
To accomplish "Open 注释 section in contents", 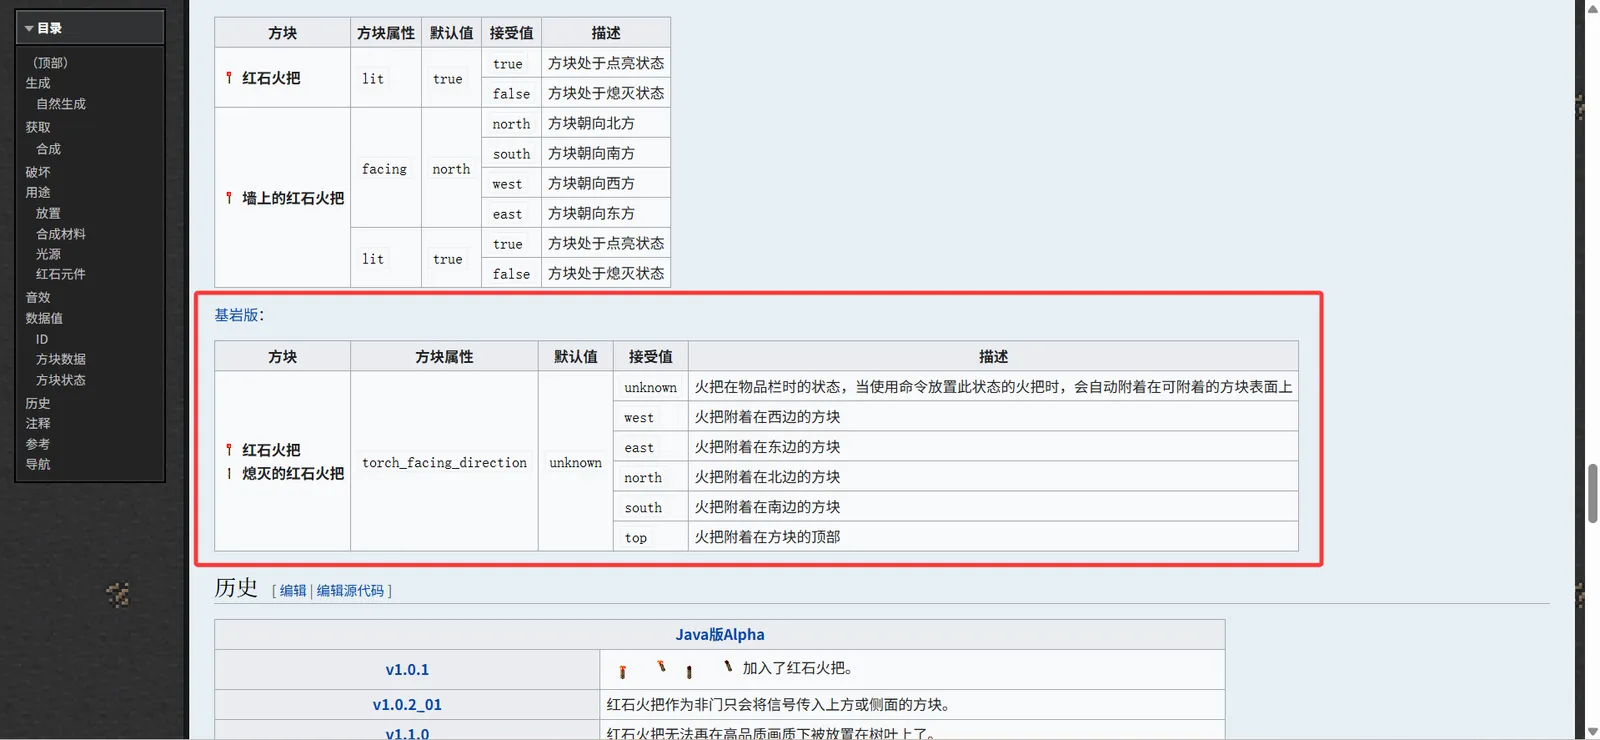I will click(38, 423).
